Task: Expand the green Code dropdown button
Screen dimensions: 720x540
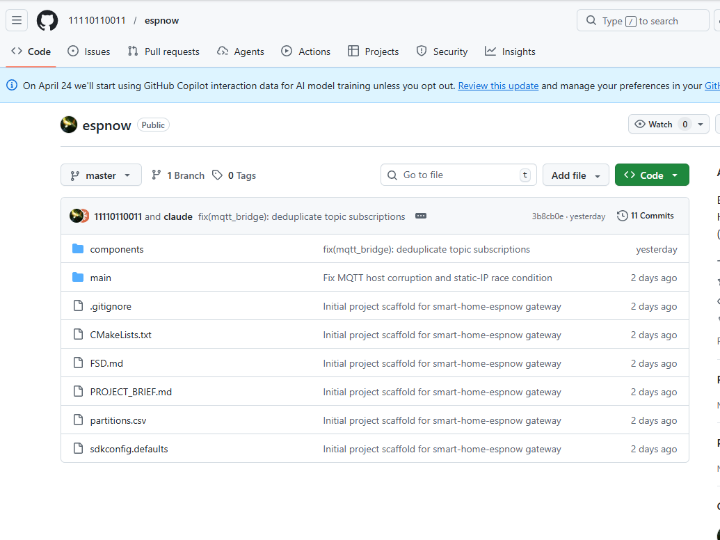Action: (651, 175)
